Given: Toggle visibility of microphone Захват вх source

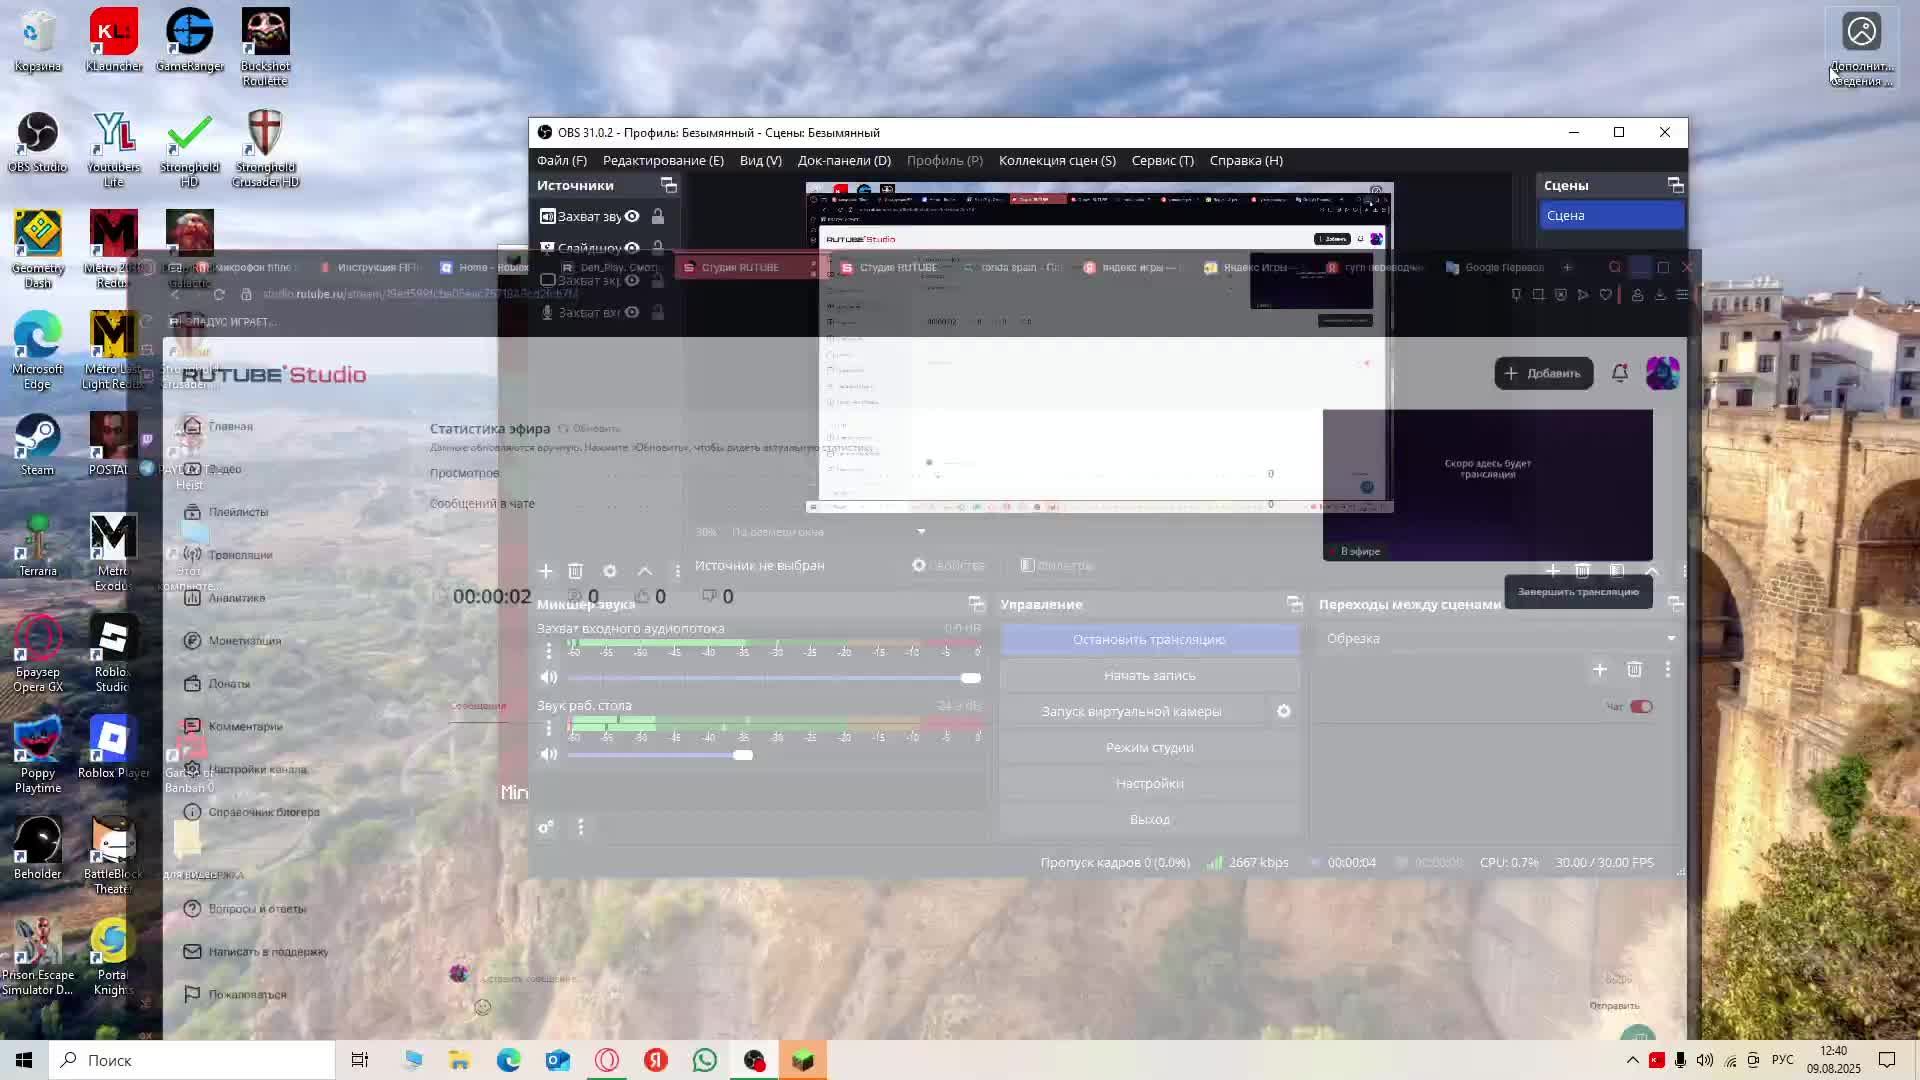Looking at the screenshot, I should pyautogui.click(x=632, y=312).
